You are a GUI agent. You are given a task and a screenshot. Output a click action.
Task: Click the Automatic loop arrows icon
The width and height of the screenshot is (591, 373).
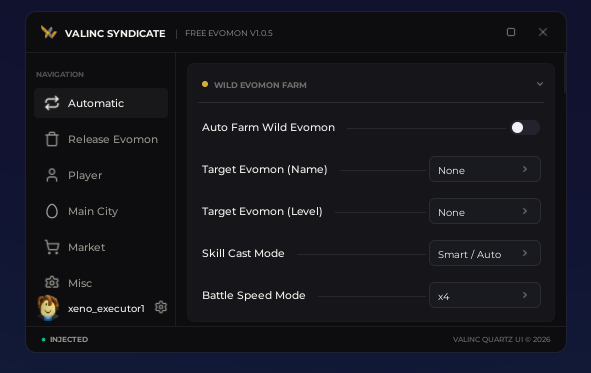pyautogui.click(x=52, y=103)
